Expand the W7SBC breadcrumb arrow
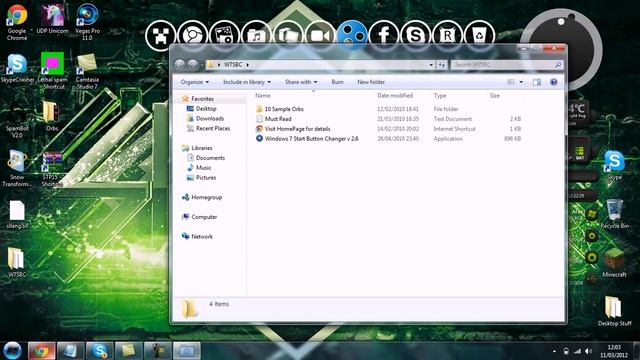640x360 pixels. [248, 64]
